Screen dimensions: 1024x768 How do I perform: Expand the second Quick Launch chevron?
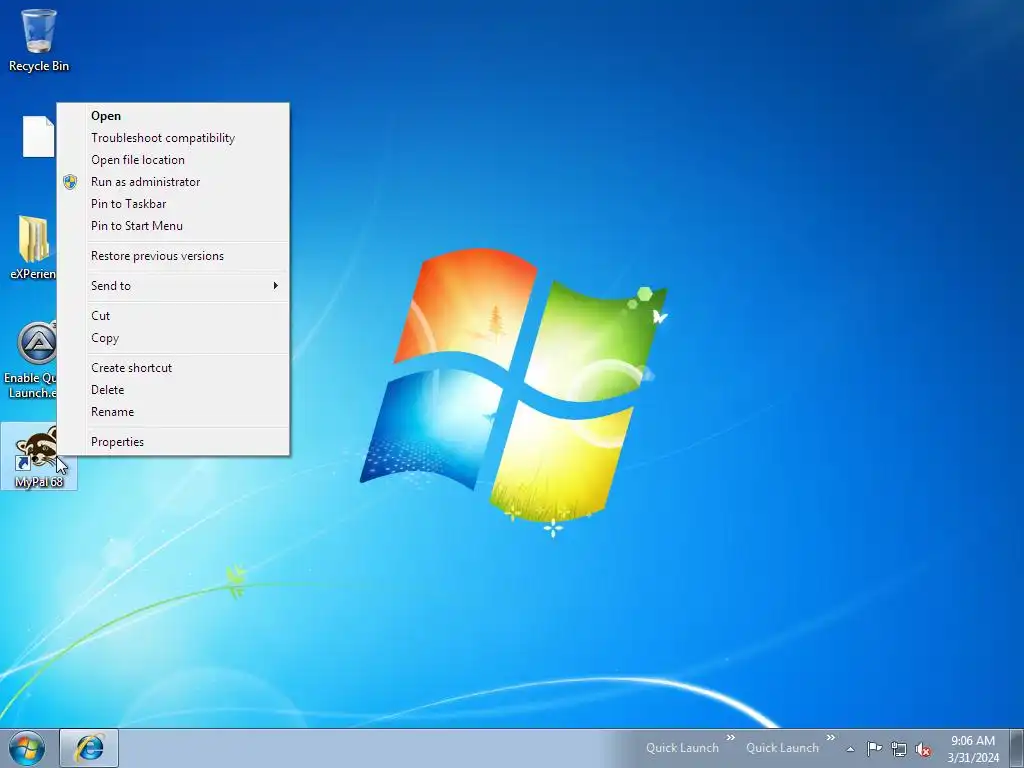pyautogui.click(x=831, y=737)
